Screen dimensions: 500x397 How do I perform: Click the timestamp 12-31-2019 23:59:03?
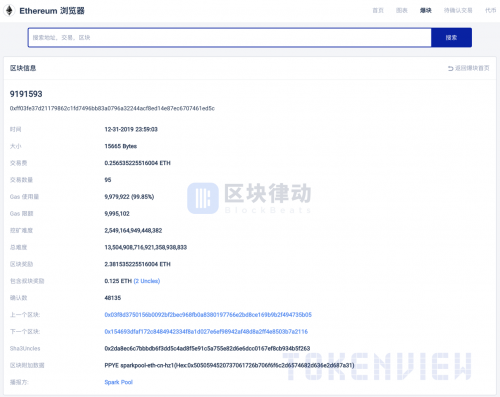pos(131,129)
